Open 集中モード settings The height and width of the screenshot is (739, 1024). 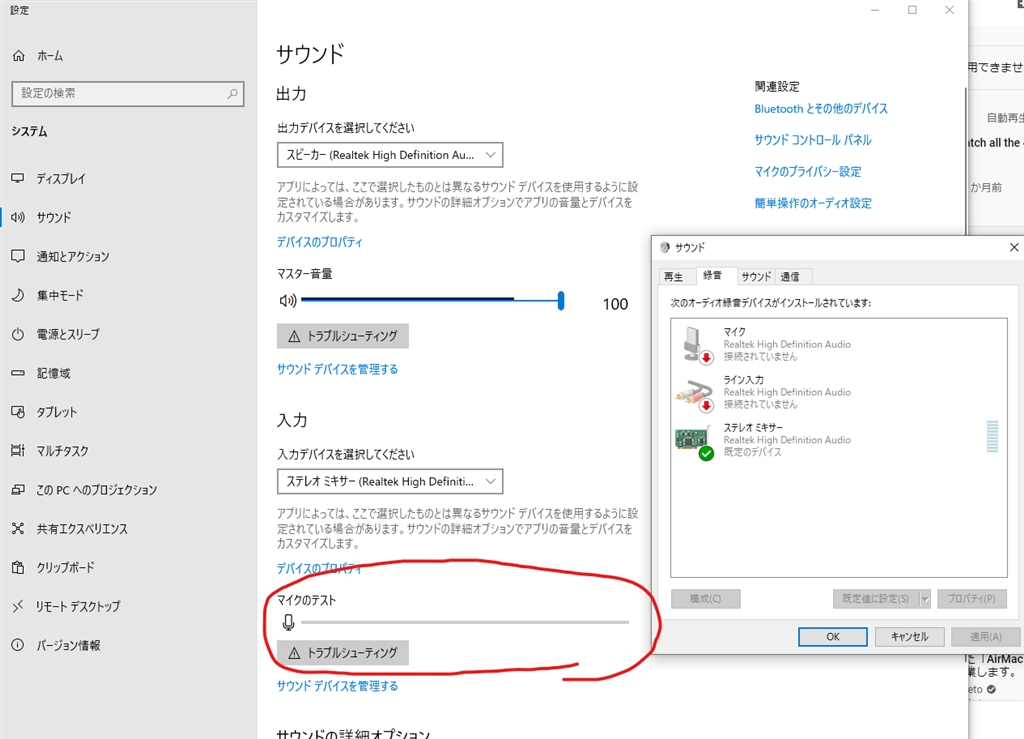tap(48, 295)
